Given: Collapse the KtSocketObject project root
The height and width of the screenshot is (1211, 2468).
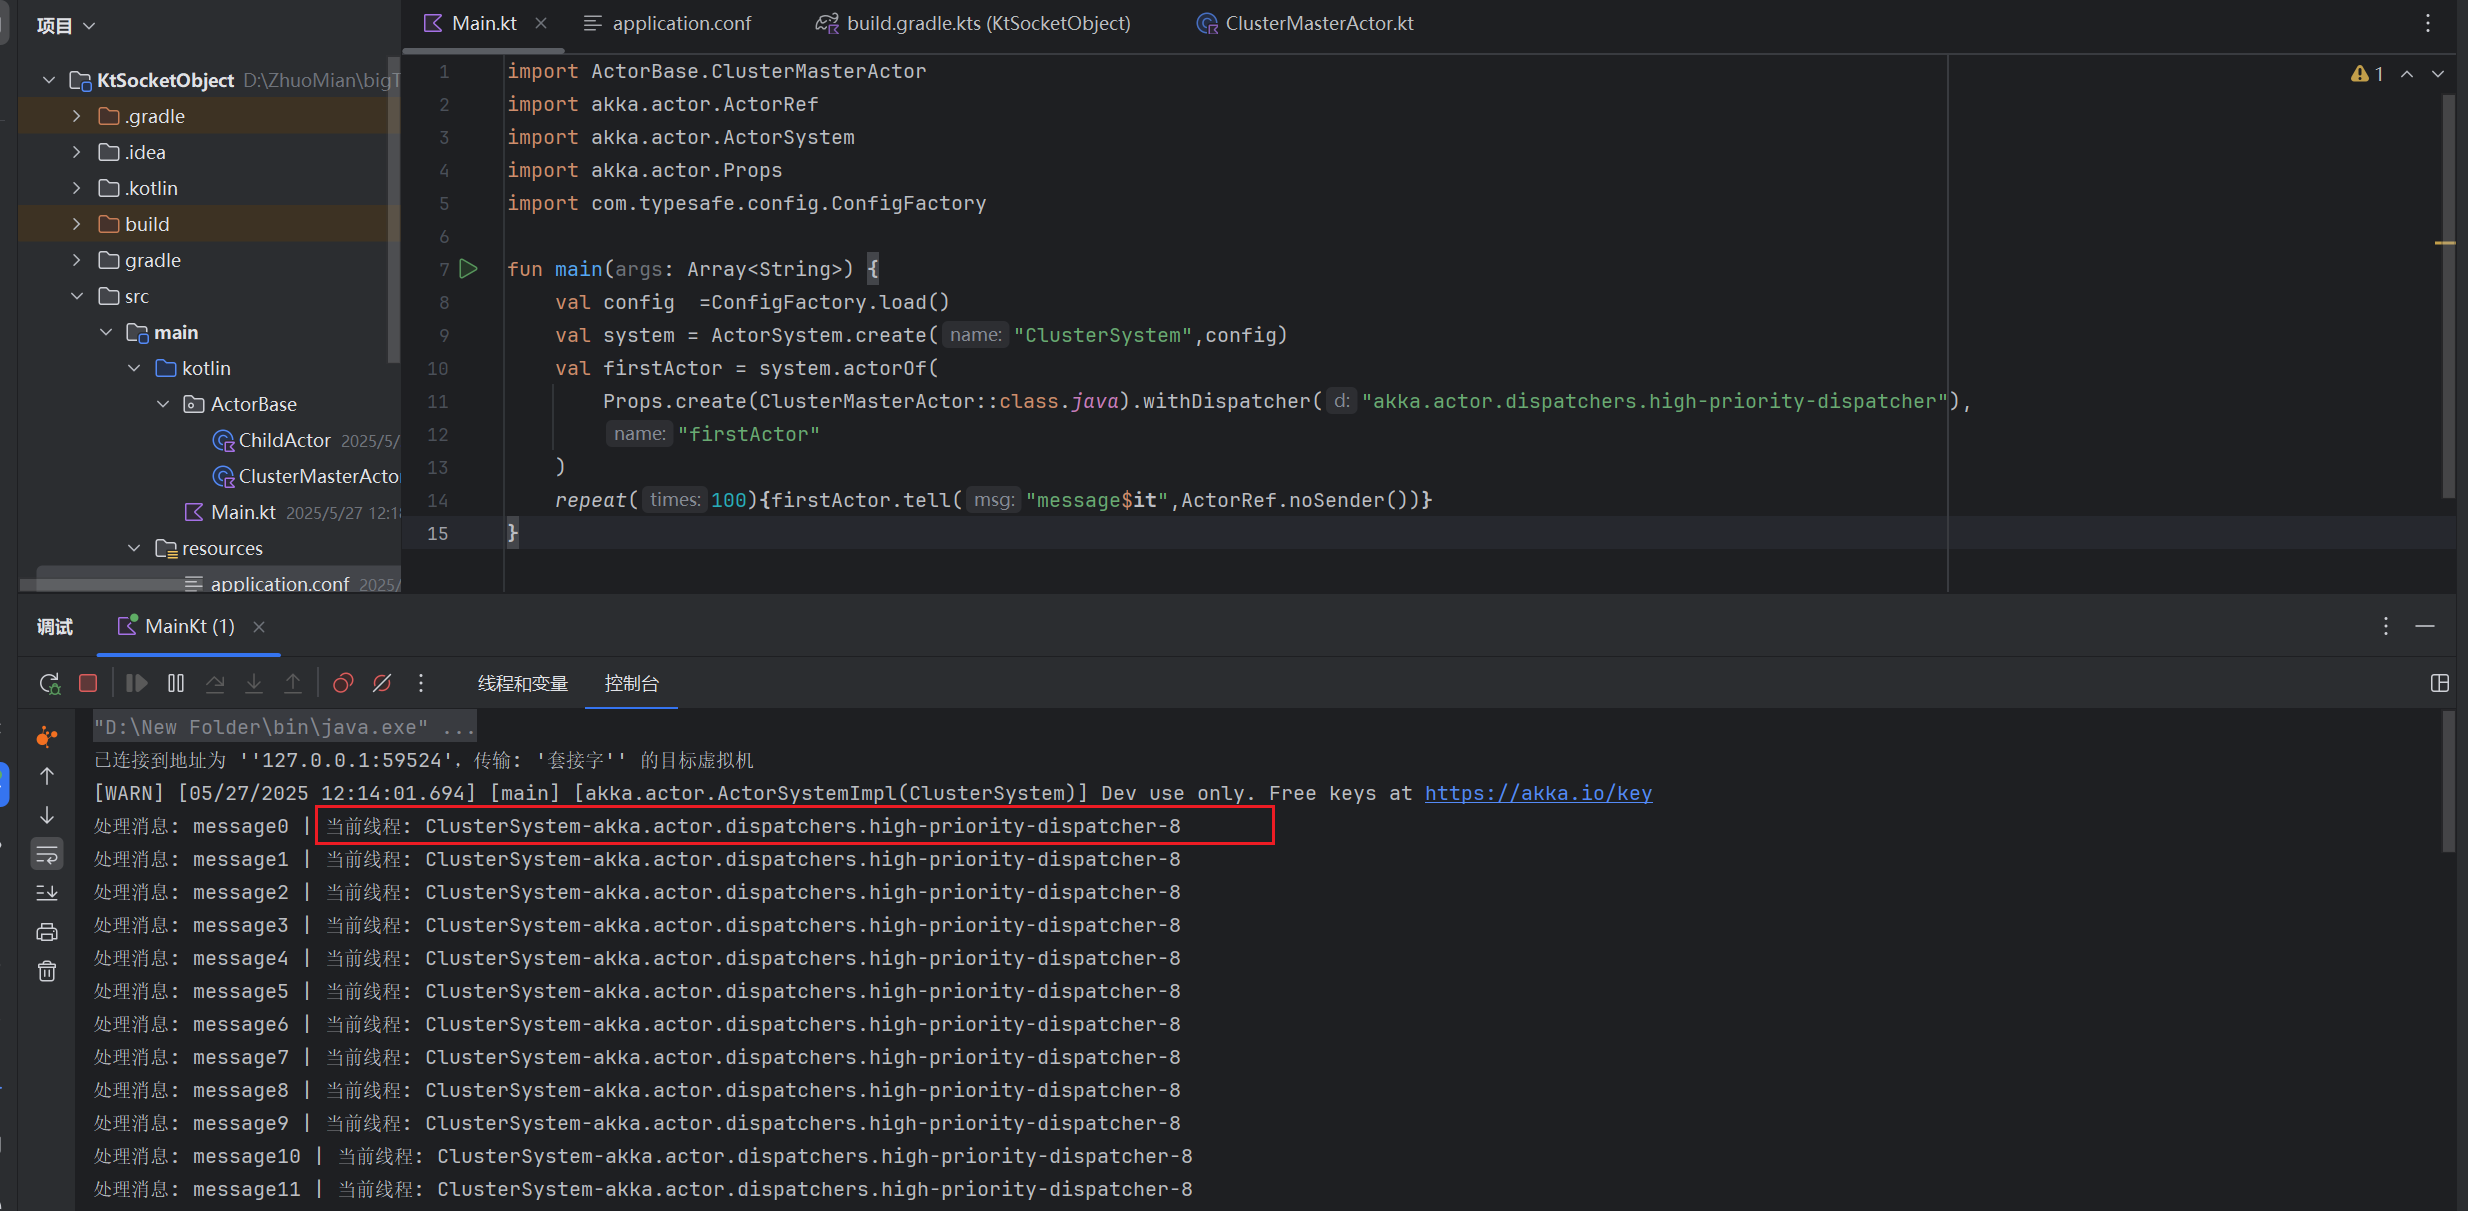Looking at the screenshot, I should pos(49,80).
